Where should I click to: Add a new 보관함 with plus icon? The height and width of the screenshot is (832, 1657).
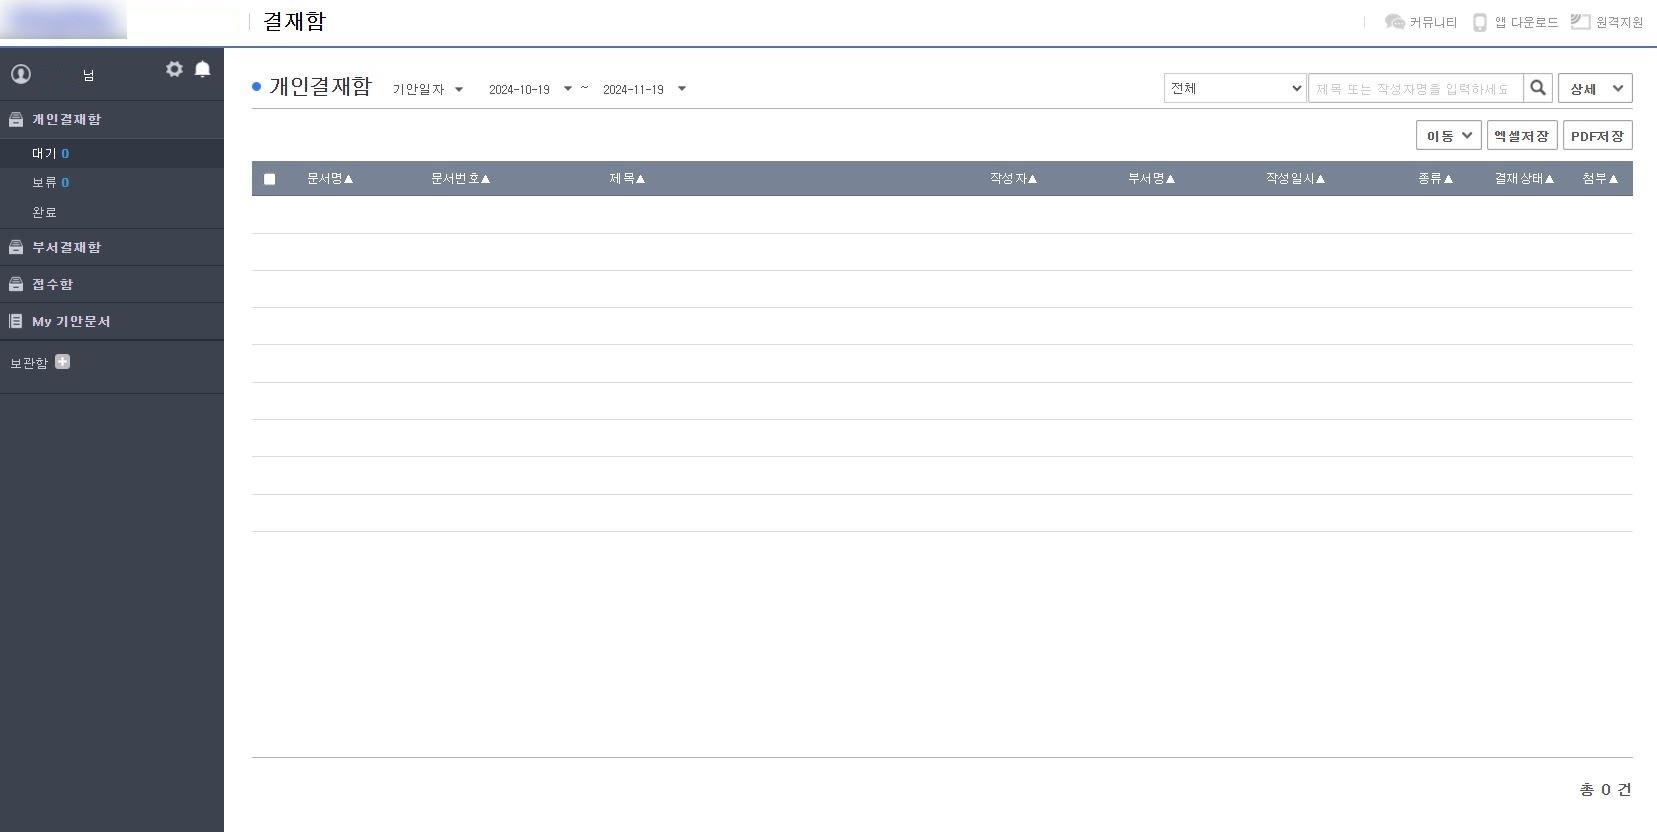(62, 362)
